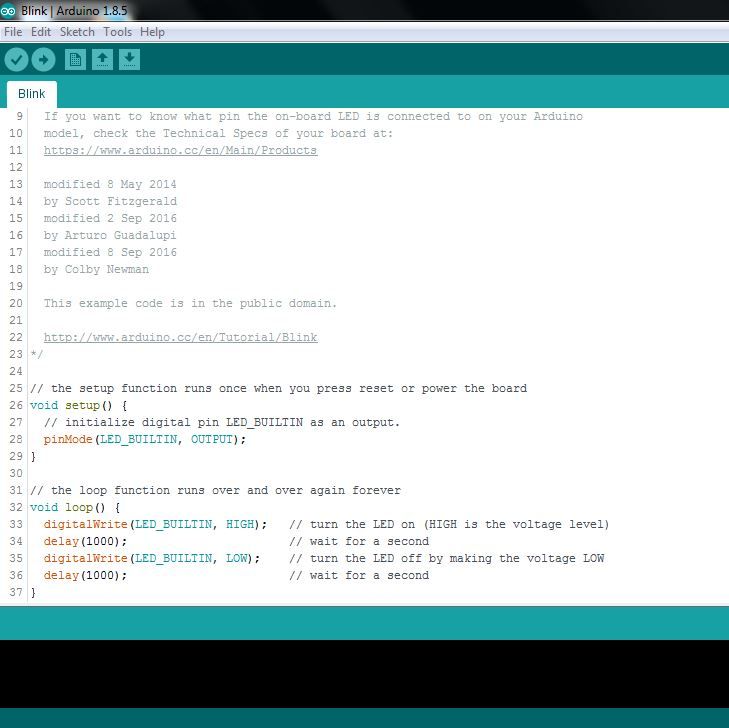This screenshot has width=729, height=728.
Task: Click the void loop() declaration line
Action: coord(75,508)
